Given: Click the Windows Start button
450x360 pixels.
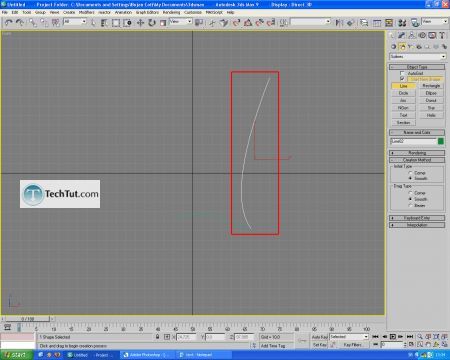Looking at the screenshot, I should pyautogui.click(x=17, y=355).
